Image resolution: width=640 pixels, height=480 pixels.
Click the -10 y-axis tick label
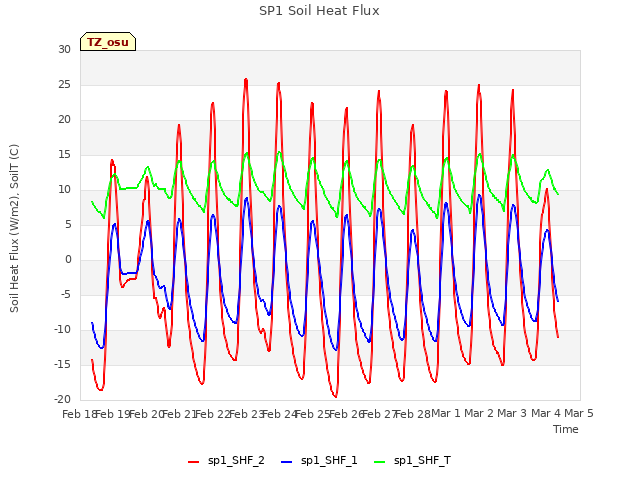pyautogui.click(x=62, y=329)
